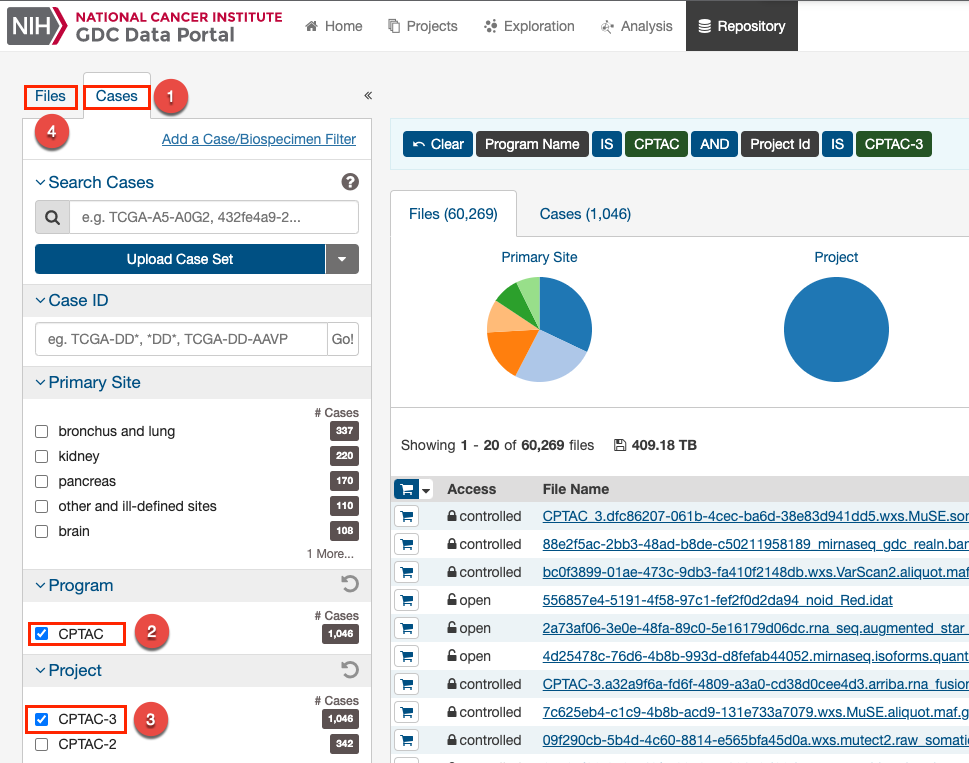This screenshot has height=763, width=969.
Task: Click the solid blue Project pie chart
Action: (836, 329)
